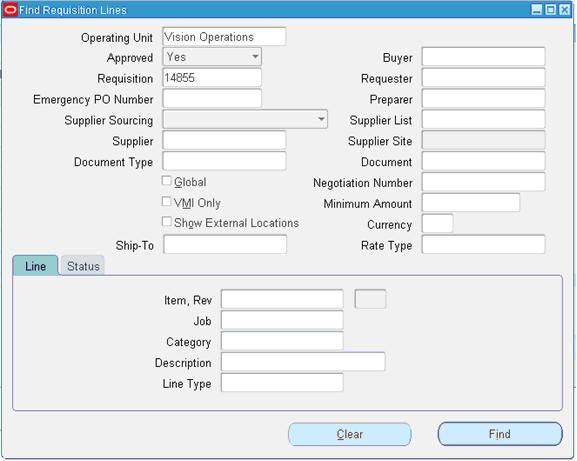Click the Oracle logo icon in title bar
Screen dimensions: 577x461
click(10, 10)
